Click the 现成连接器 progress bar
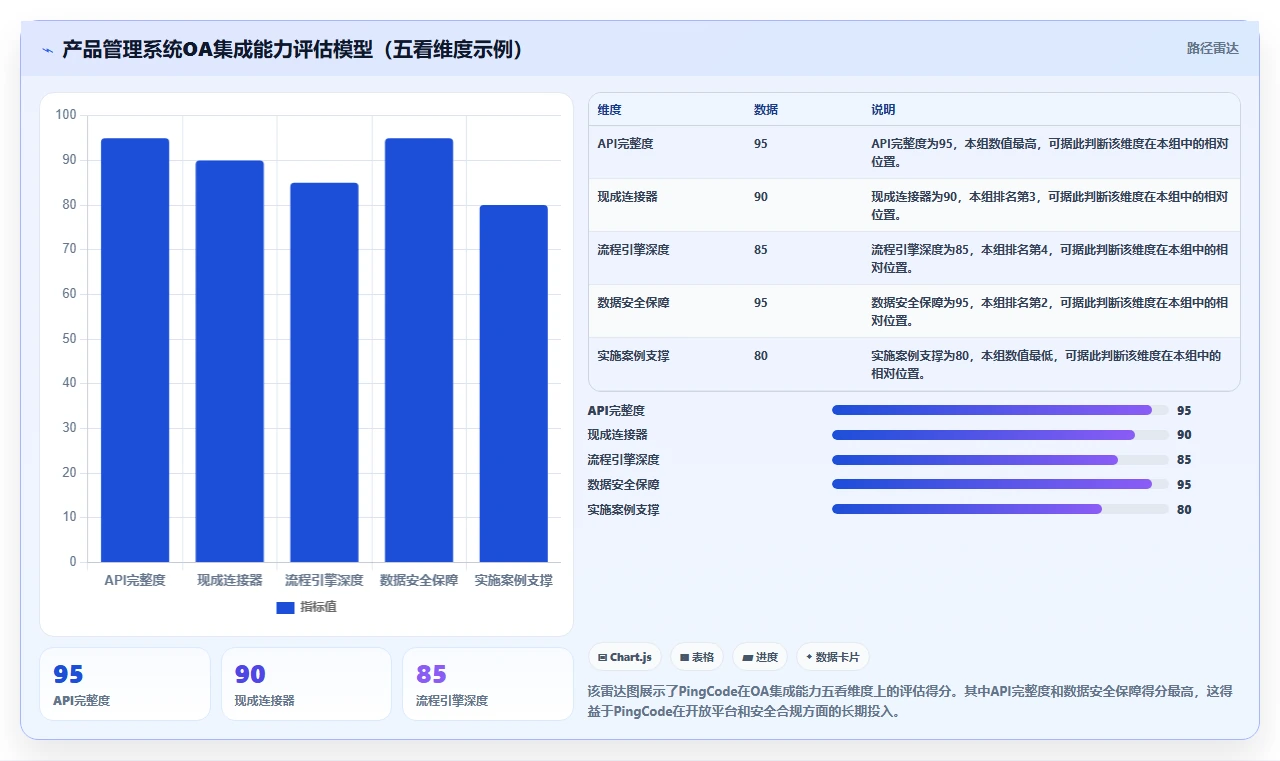Image resolution: width=1280 pixels, height=761 pixels. (x=1000, y=435)
